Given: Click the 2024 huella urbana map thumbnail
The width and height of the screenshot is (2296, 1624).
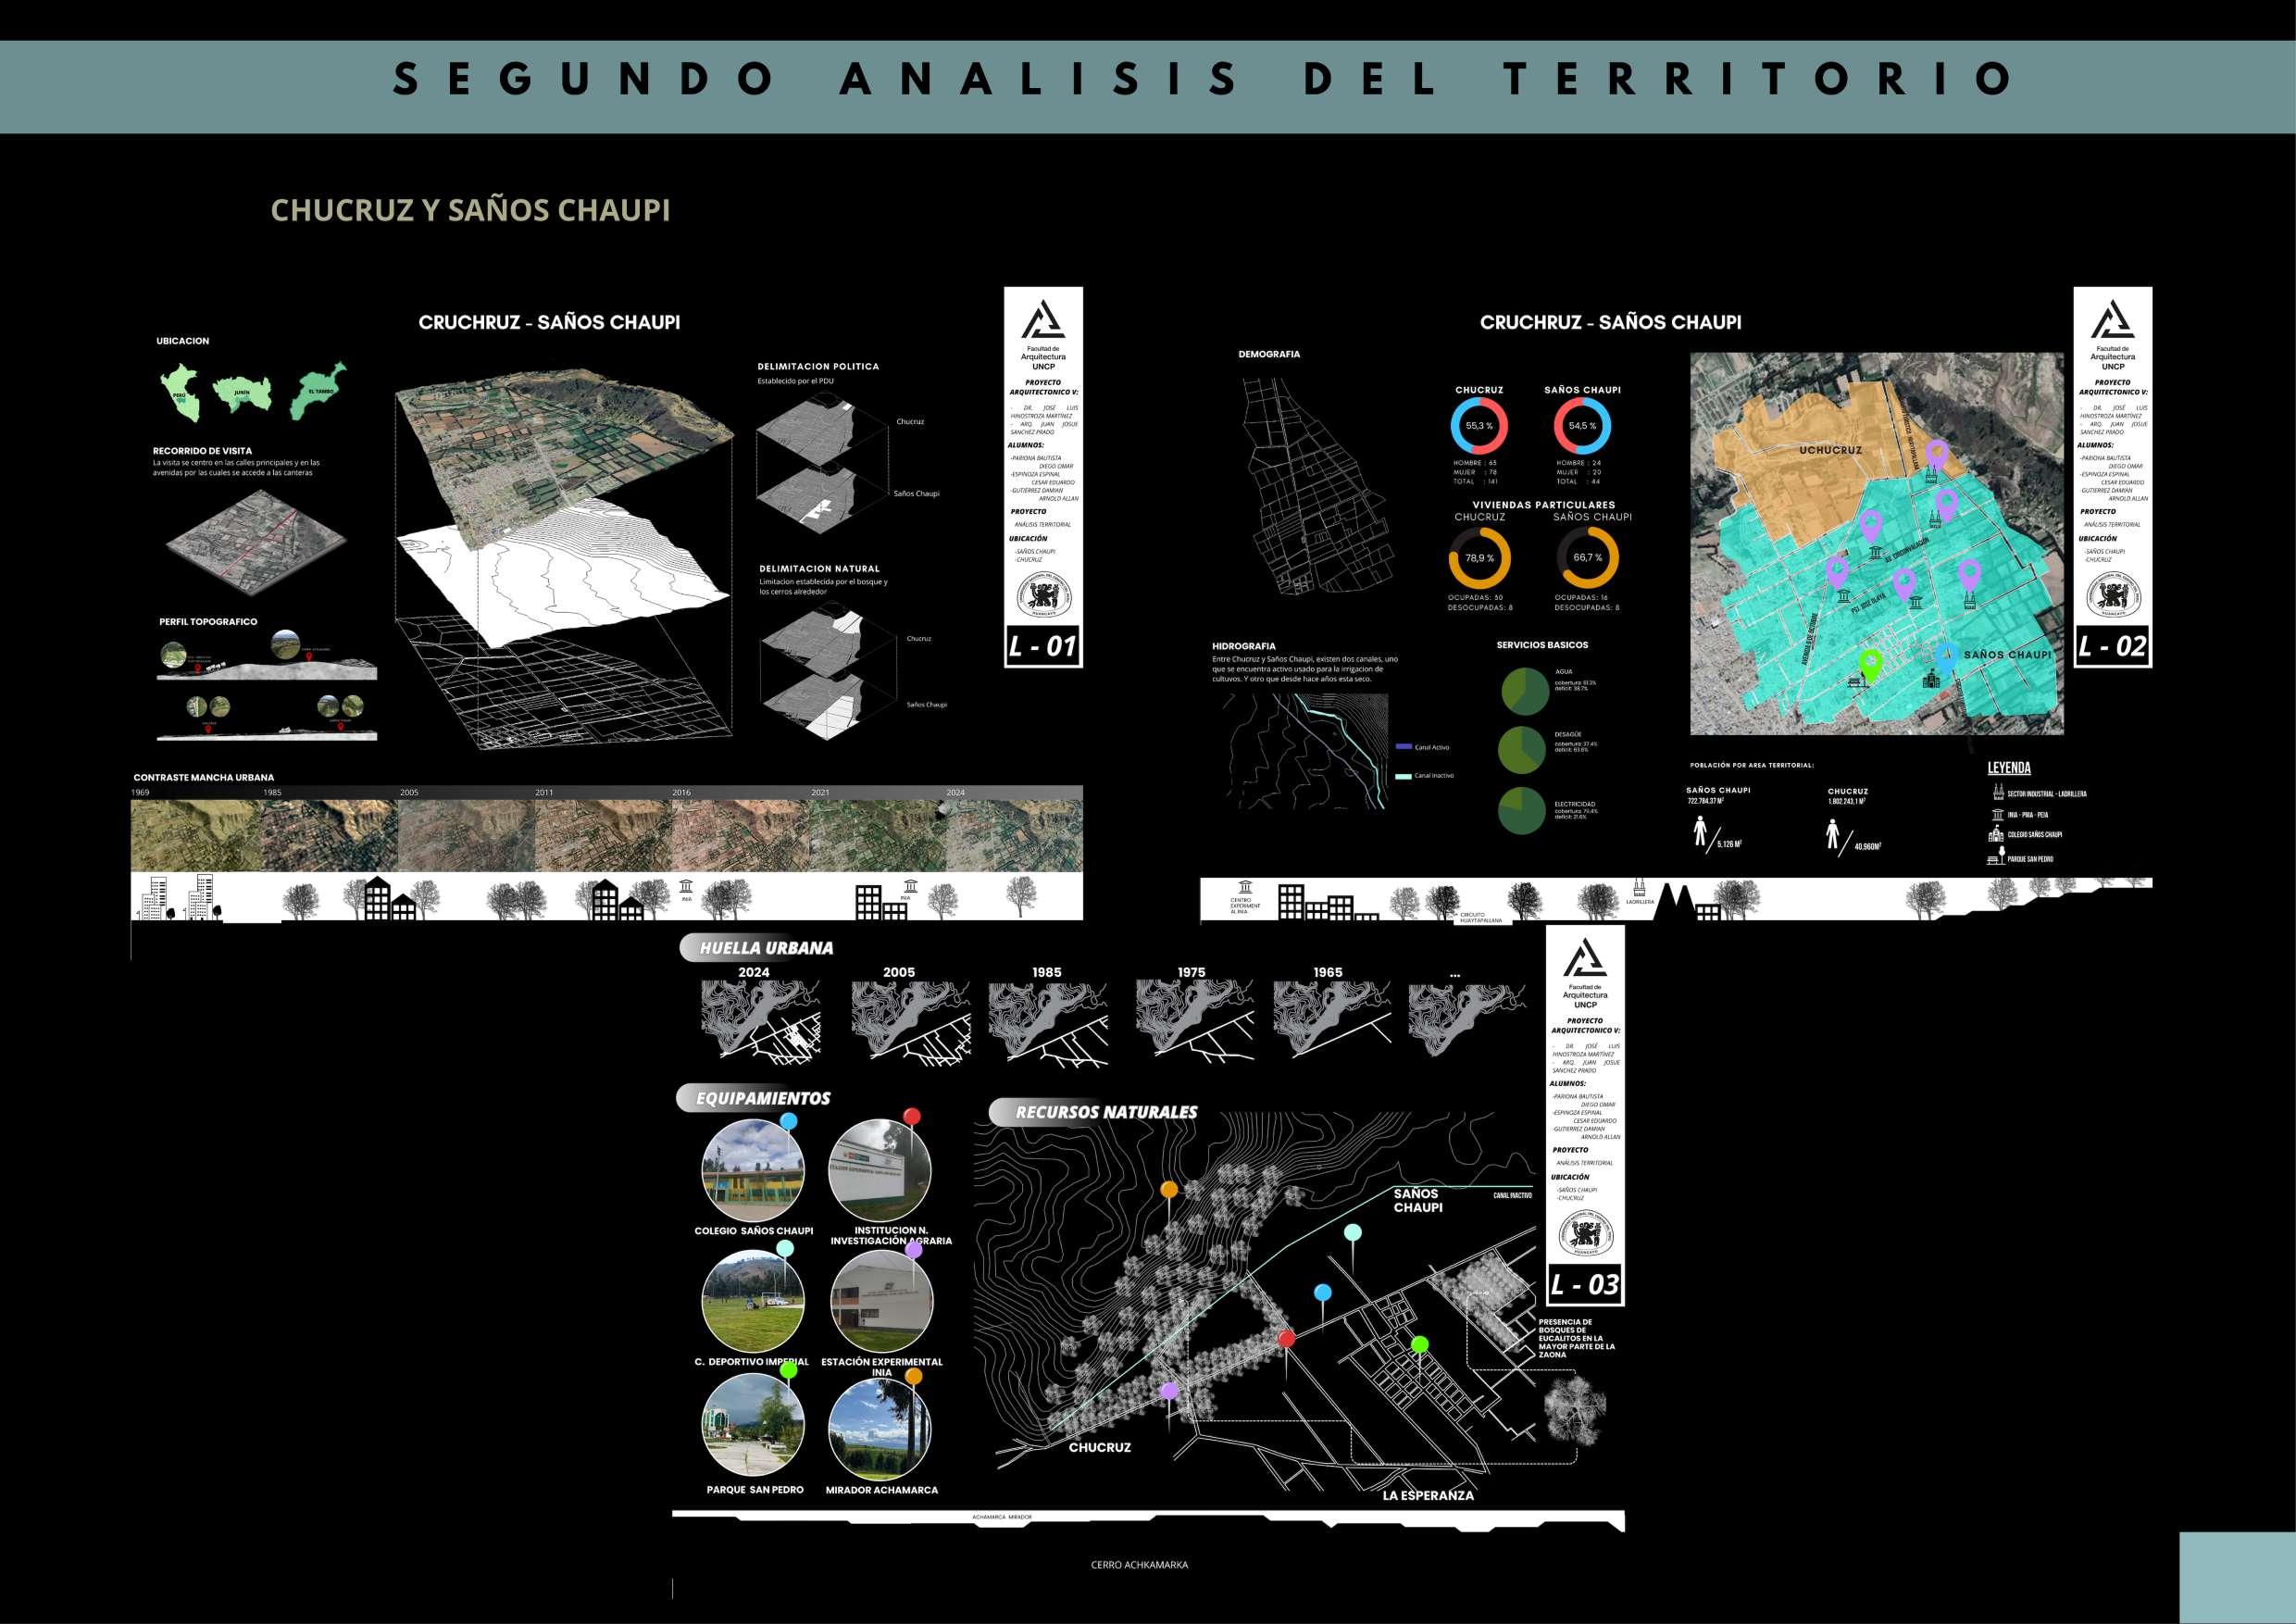Looking at the screenshot, I should tap(759, 1020).
